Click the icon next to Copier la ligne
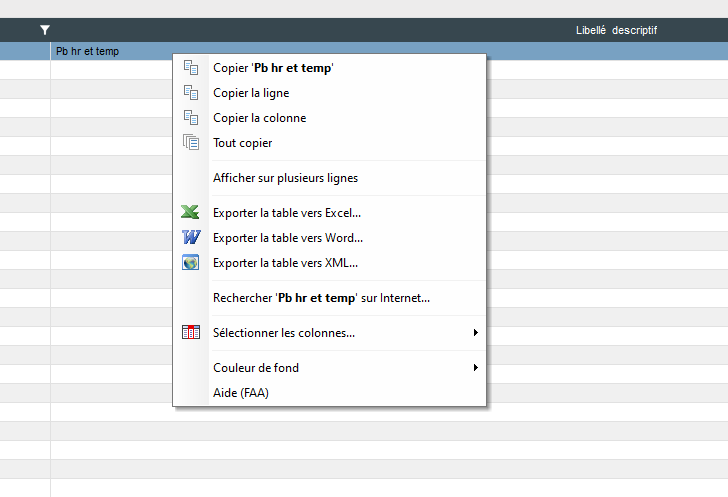The height and width of the screenshot is (497, 728). (x=190, y=93)
